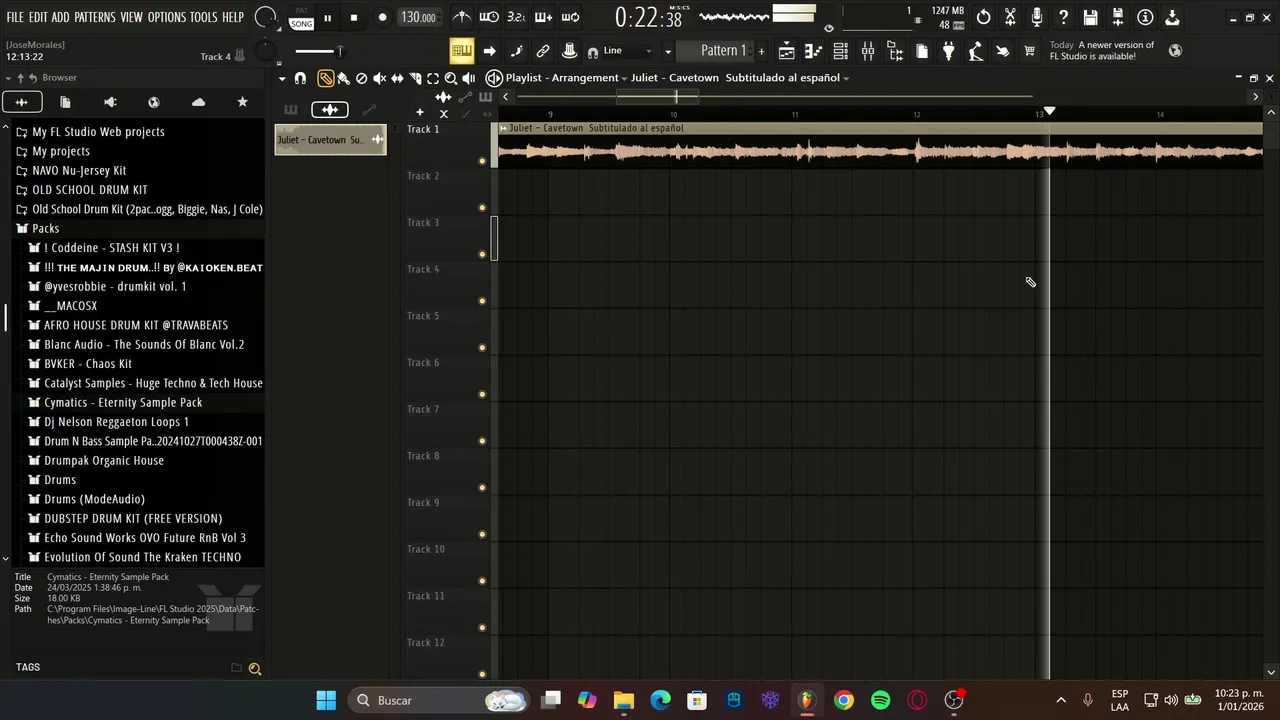Save the project with floppy disk icon
Image resolution: width=1280 pixels, height=720 pixels.
click(1090, 17)
